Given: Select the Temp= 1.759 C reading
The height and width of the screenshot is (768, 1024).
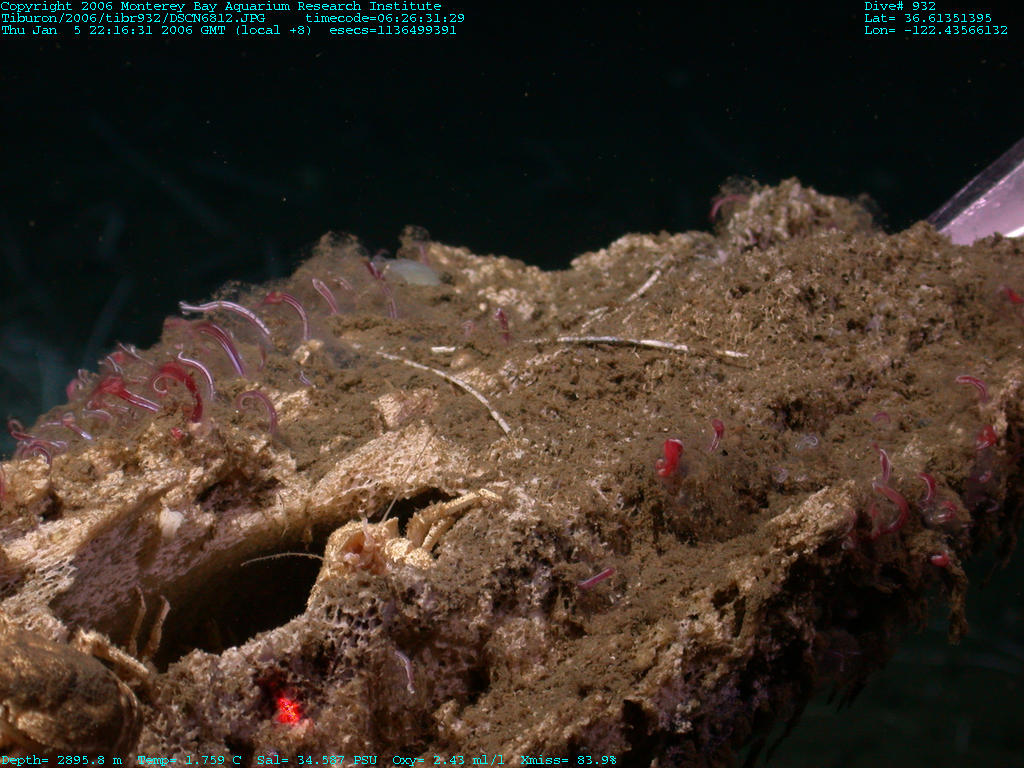Looking at the screenshot, I should click(190, 760).
